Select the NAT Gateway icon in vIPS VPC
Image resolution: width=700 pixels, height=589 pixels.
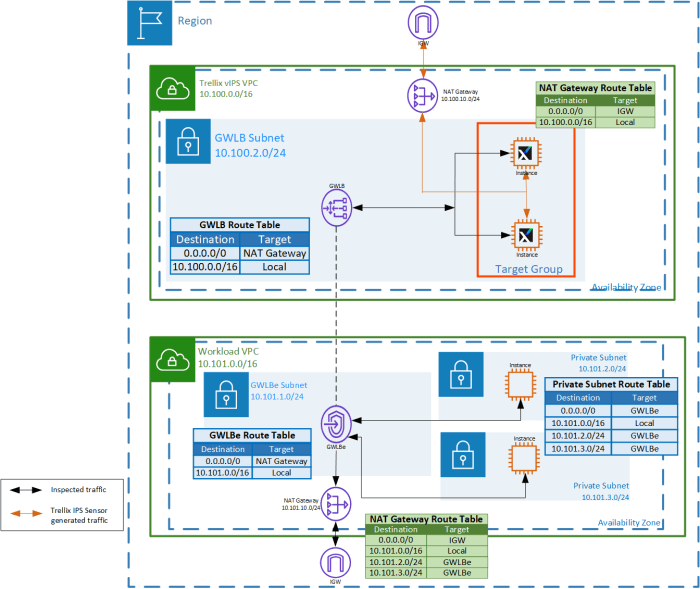[422, 96]
